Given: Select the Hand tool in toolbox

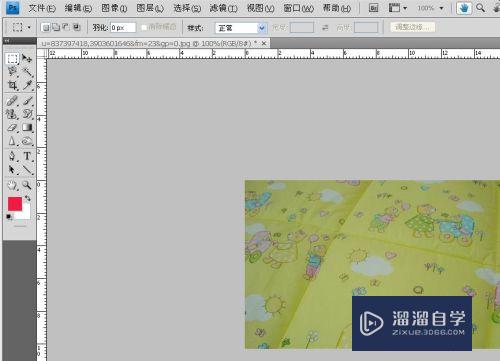Looking at the screenshot, I should click(12, 185).
